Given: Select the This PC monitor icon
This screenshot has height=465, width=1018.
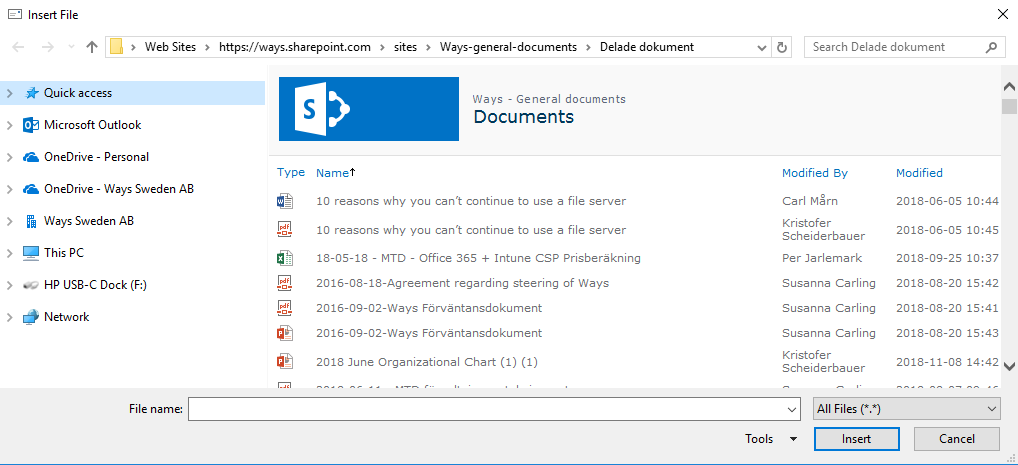Looking at the screenshot, I should click(31, 253).
